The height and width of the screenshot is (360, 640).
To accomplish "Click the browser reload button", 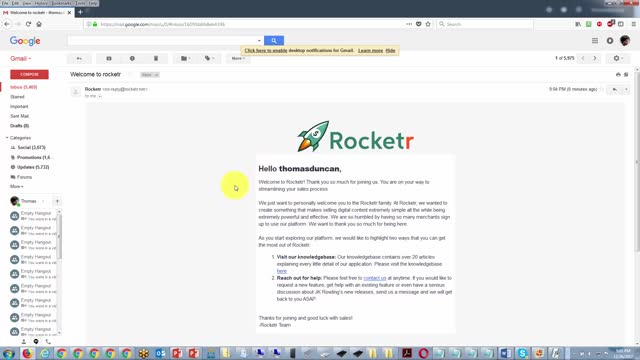I will click(x=28, y=24).
